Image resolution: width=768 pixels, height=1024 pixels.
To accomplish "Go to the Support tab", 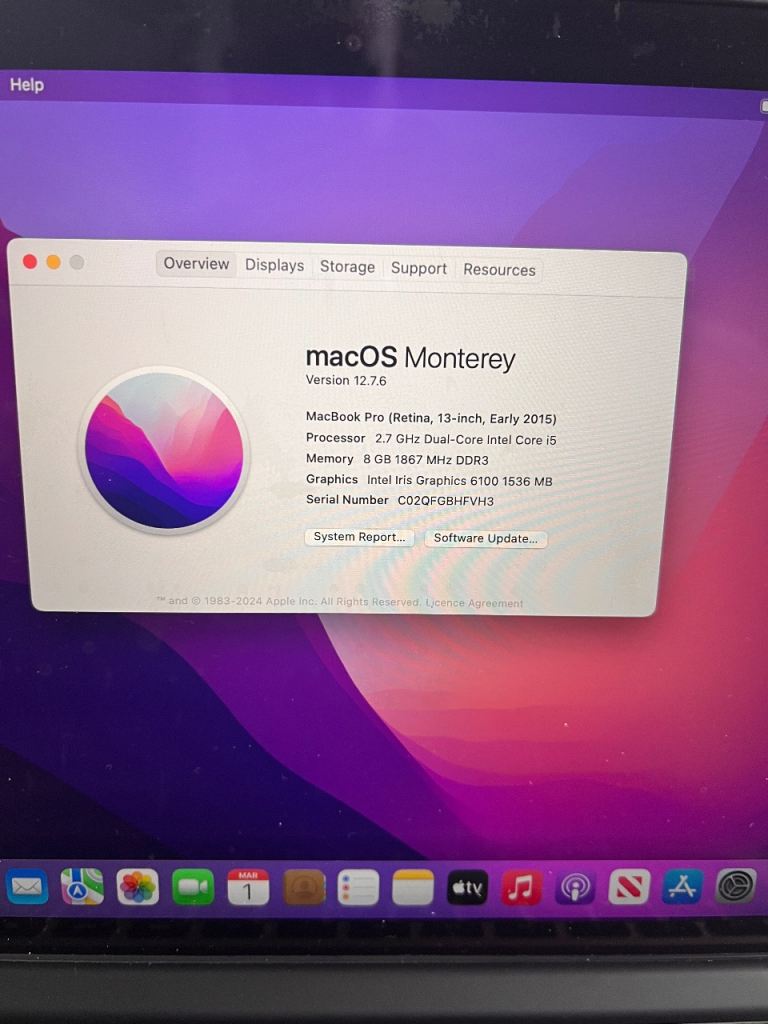I will click(x=419, y=268).
